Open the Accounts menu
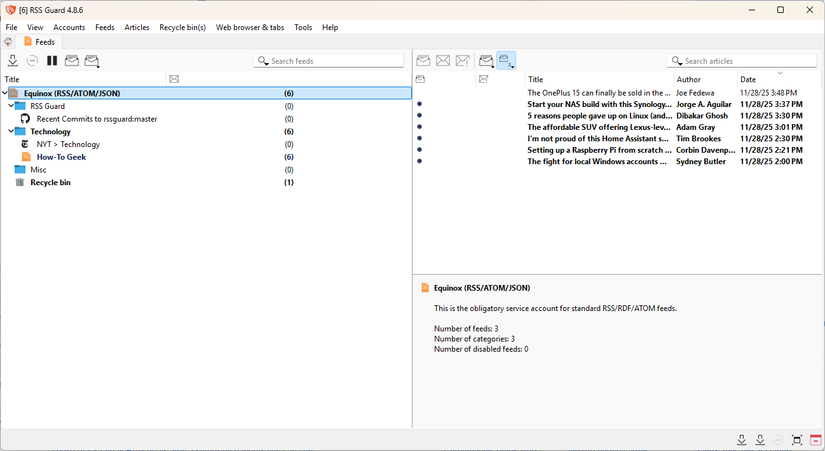The height and width of the screenshot is (451, 825). [69, 27]
